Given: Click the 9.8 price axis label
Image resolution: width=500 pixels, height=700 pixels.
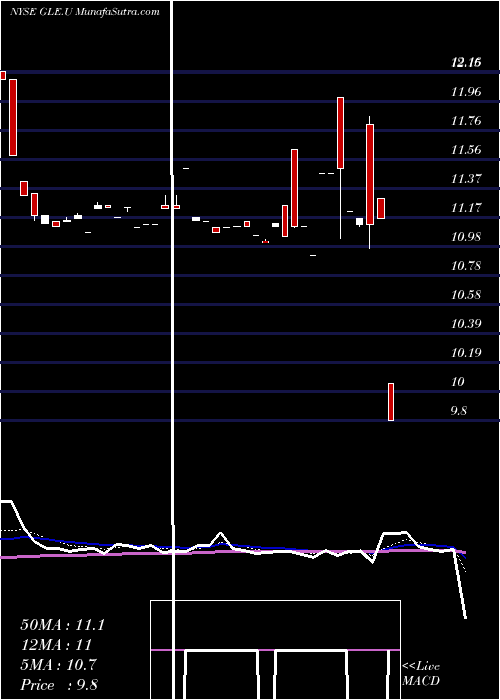Looking at the screenshot, I should pyautogui.click(x=459, y=411).
